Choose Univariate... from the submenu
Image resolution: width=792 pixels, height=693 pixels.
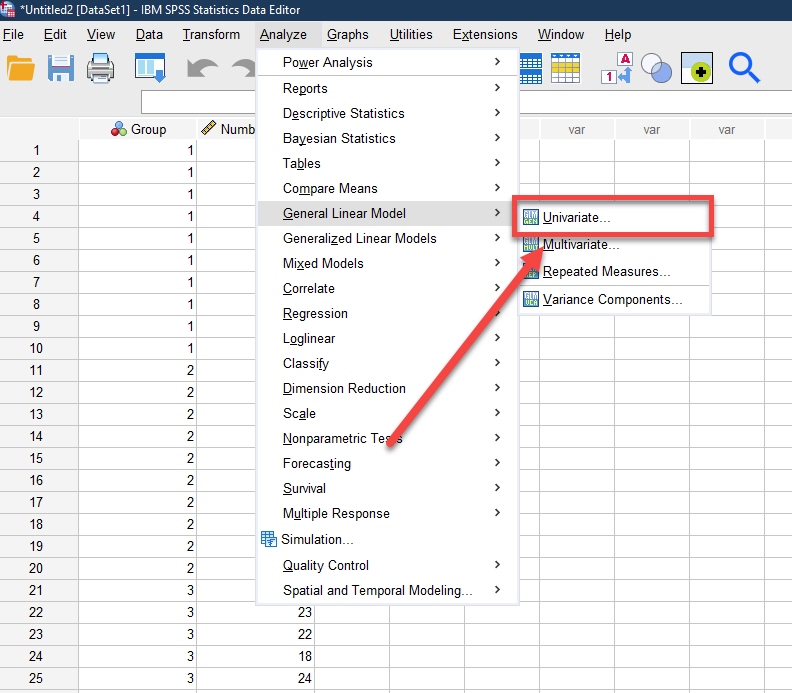pyautogui.click(x=614, y=217)
